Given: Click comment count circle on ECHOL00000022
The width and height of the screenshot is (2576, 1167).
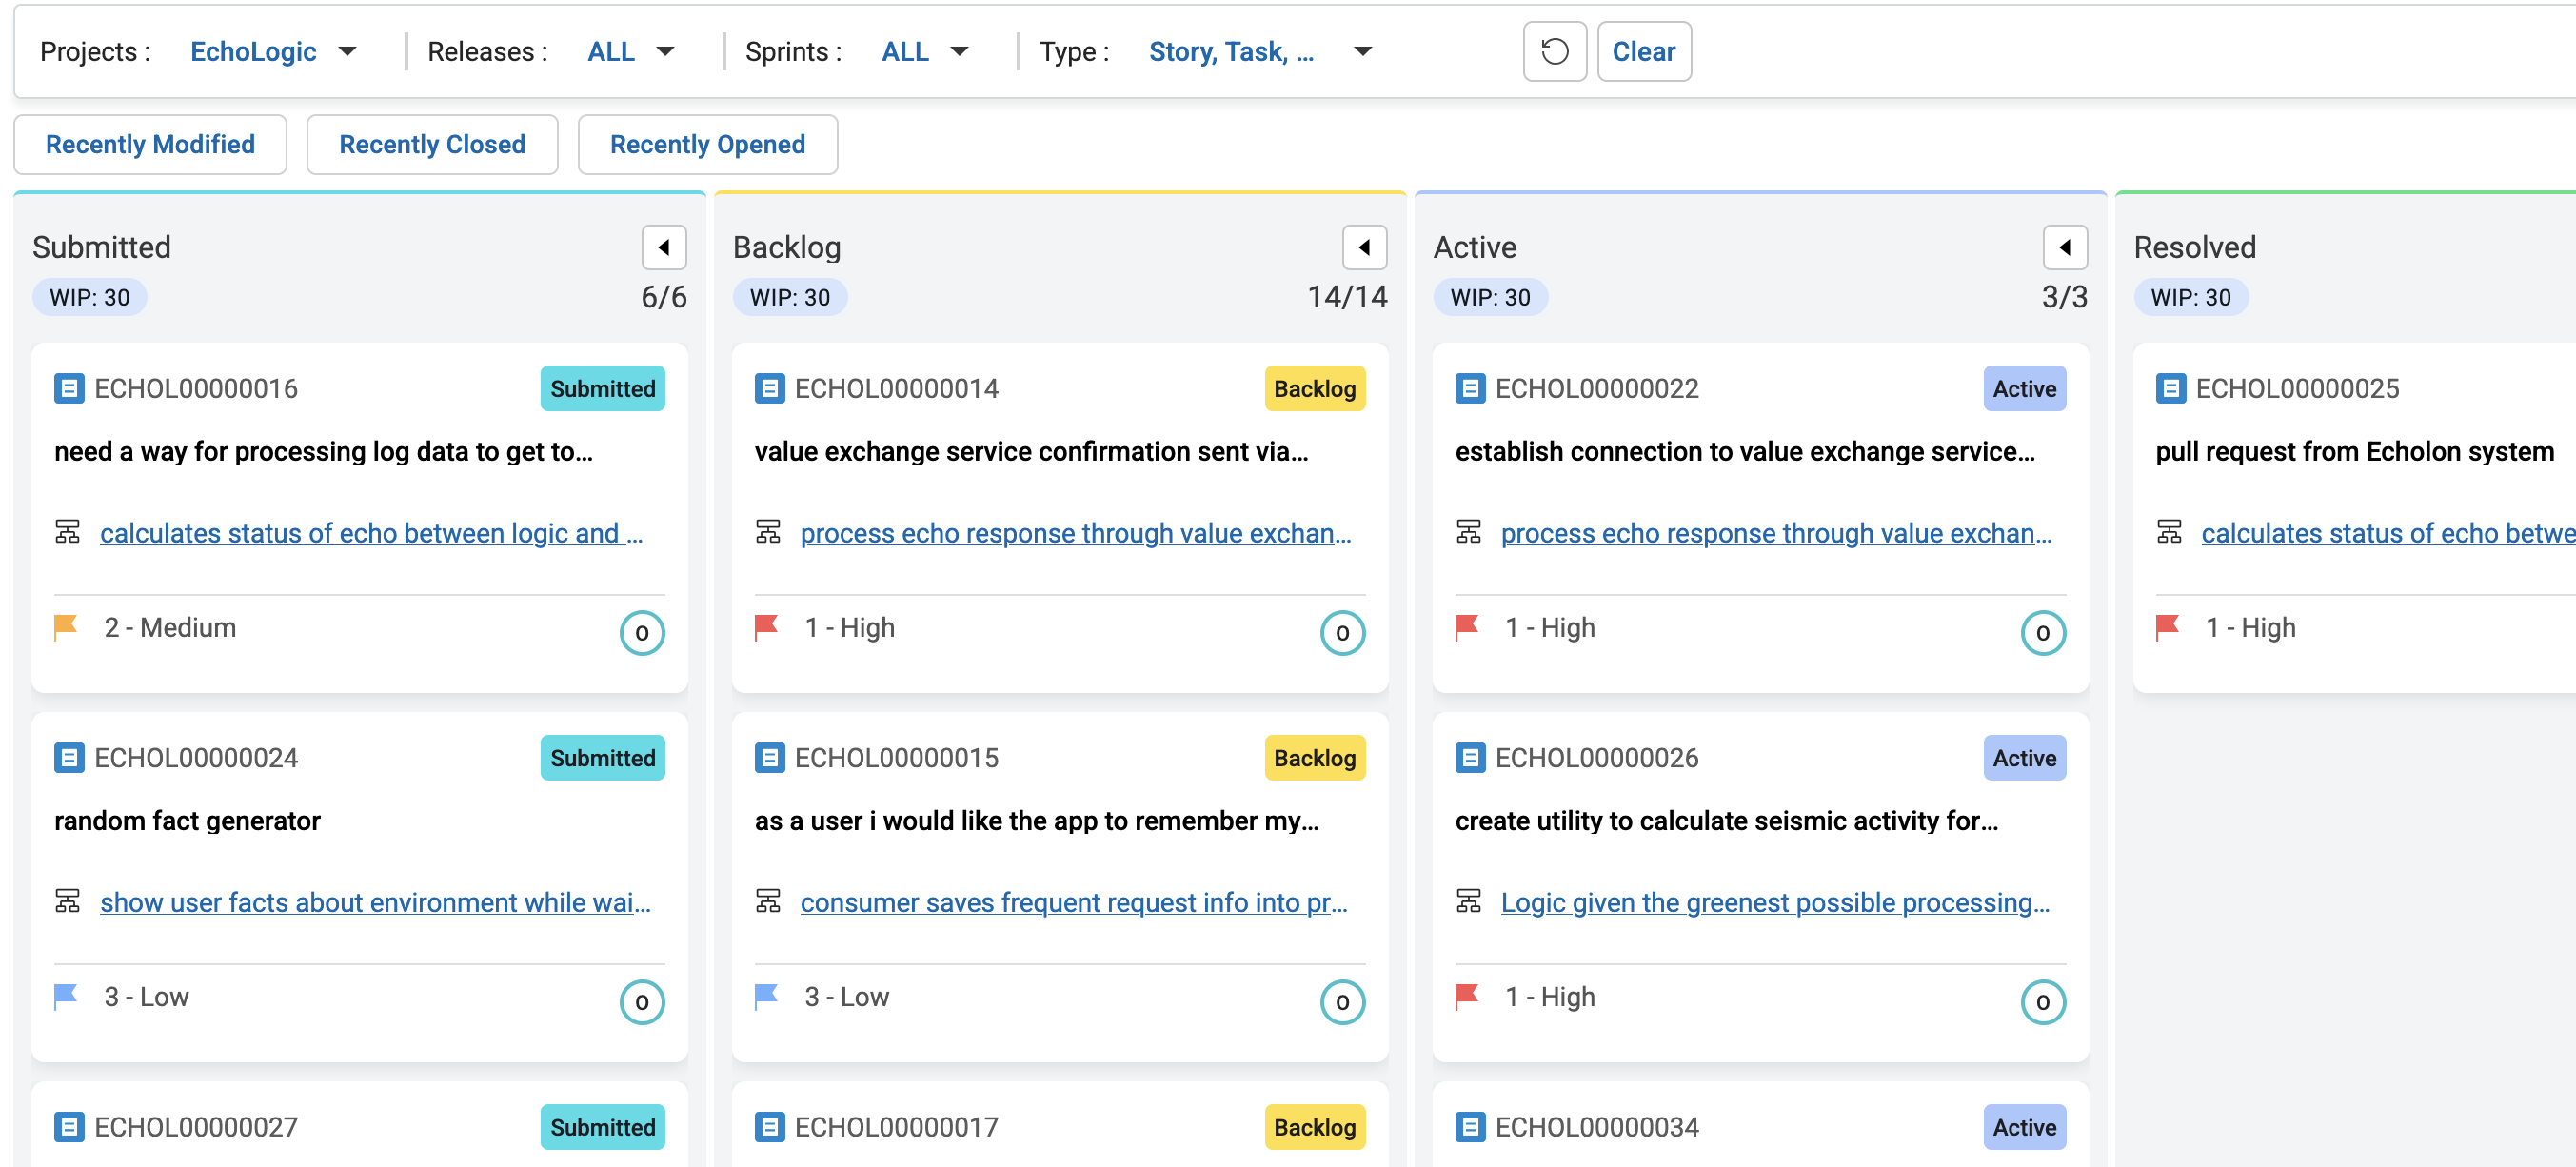Looking at the screenshot, I should click(x=2043, y=632).
